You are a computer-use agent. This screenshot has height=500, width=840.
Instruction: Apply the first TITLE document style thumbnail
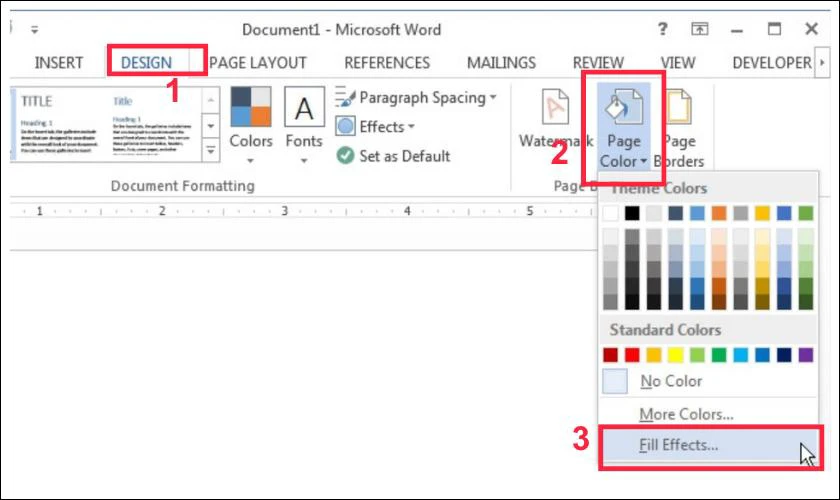58,124
